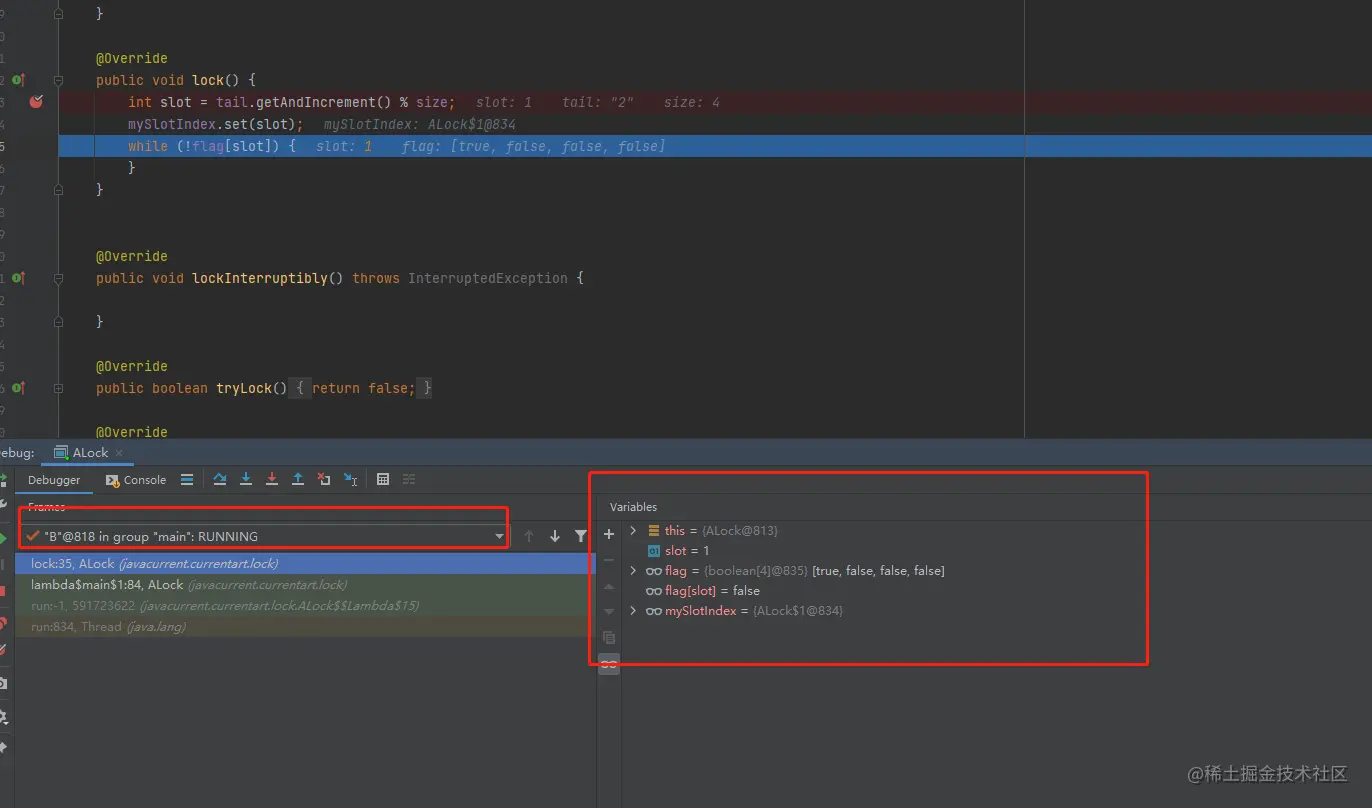
Task: Switch to the Debugger tab
Action: point(54,480)
